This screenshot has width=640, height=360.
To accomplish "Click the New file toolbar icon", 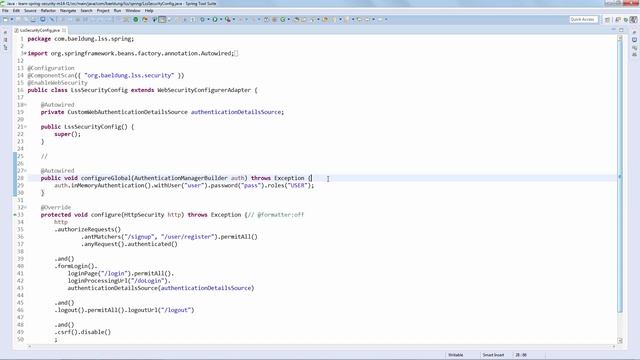I will pos(5,19).
